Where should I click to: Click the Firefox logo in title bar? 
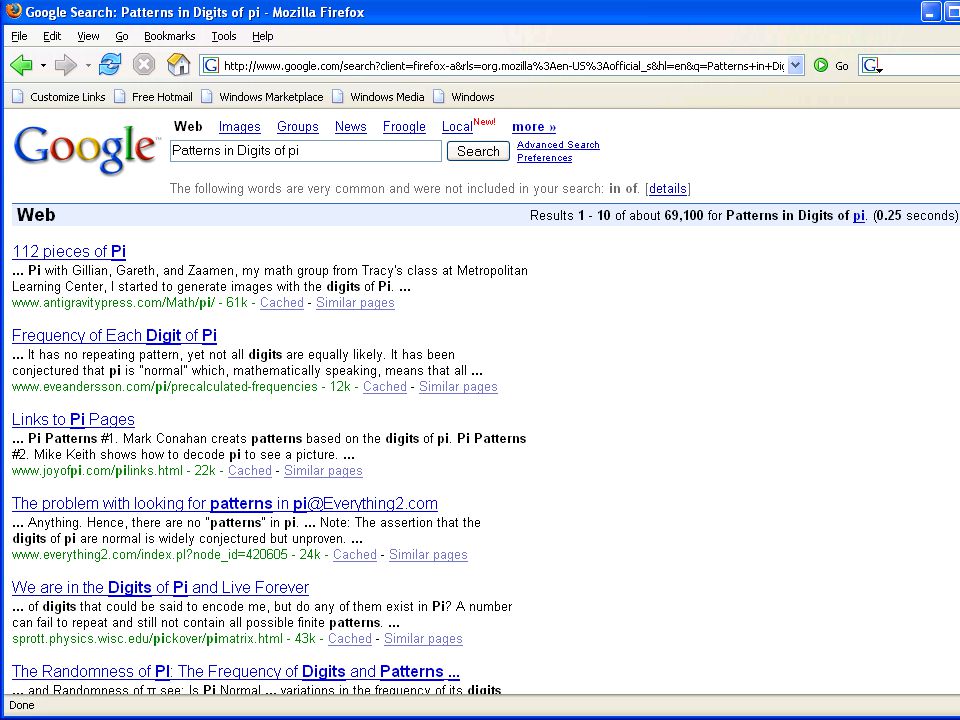click(x=13, y=11)
